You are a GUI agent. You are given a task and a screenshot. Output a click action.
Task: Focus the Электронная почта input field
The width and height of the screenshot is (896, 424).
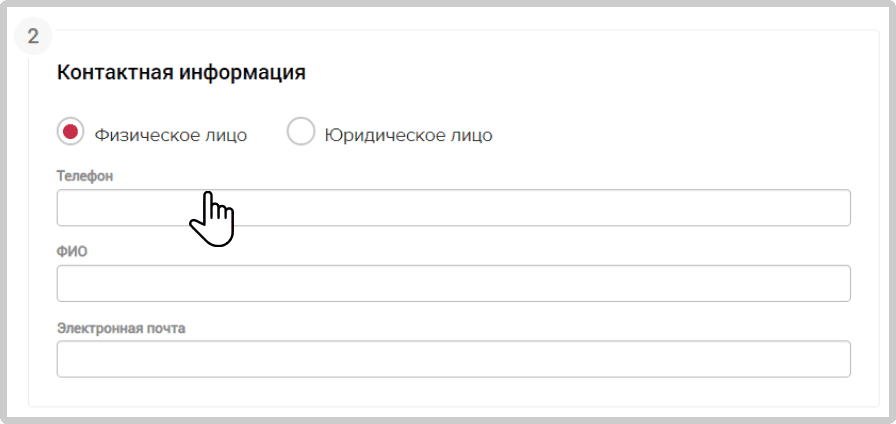(454, 359)
